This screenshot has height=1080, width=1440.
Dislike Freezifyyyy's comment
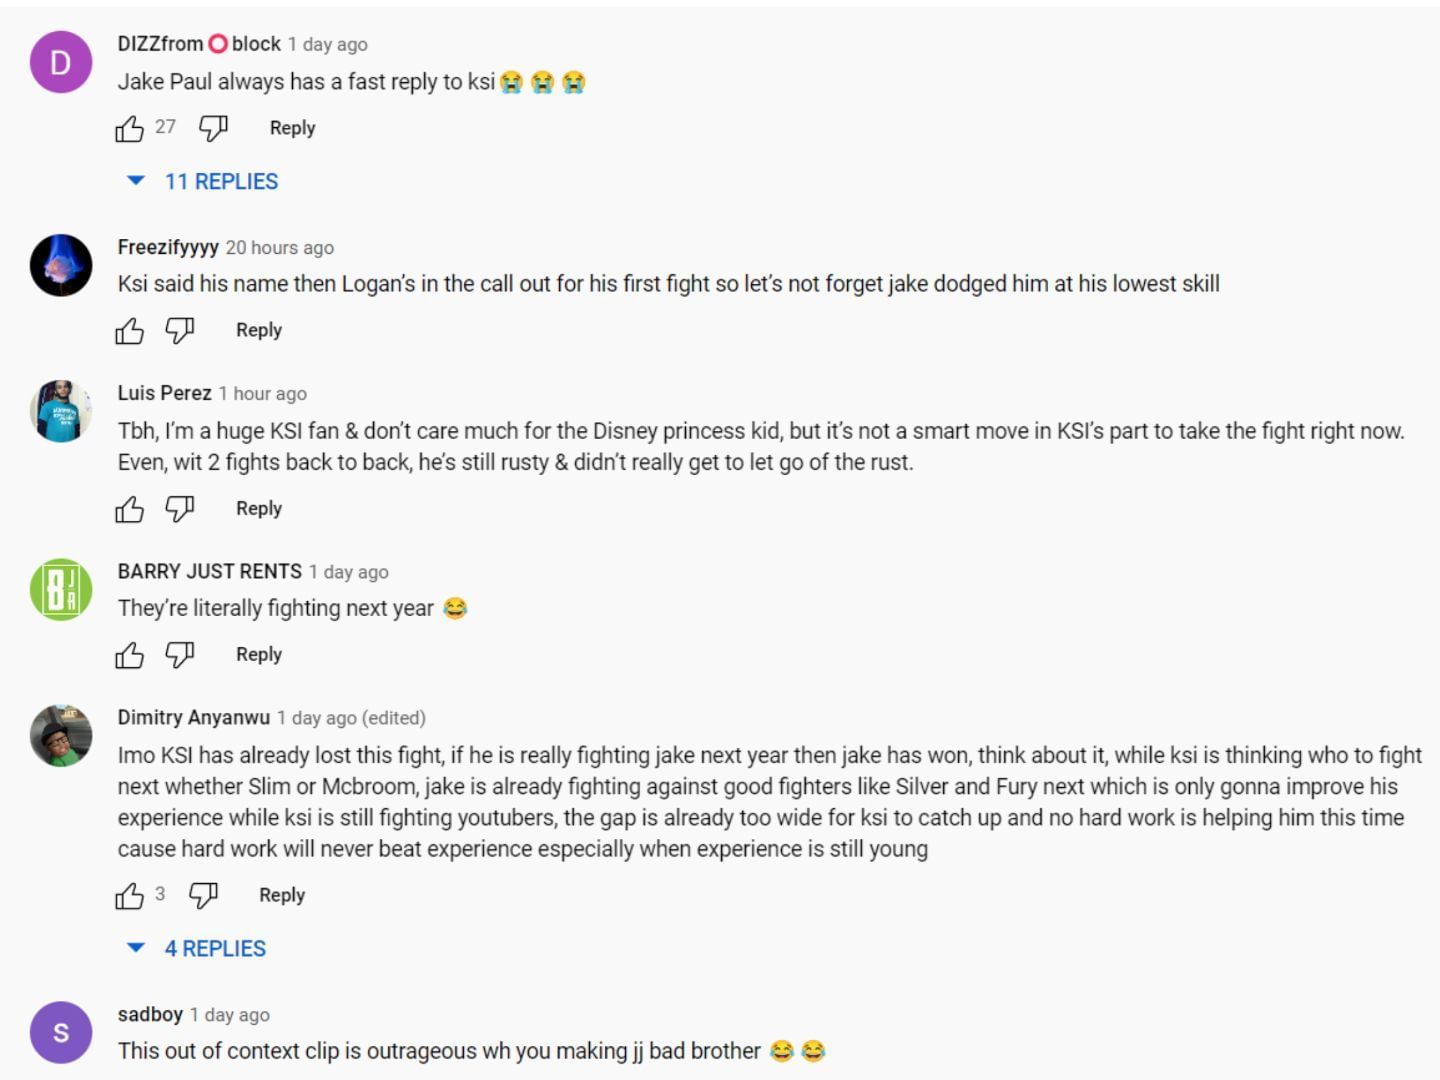pyautogui.click(x=180, y=330)
